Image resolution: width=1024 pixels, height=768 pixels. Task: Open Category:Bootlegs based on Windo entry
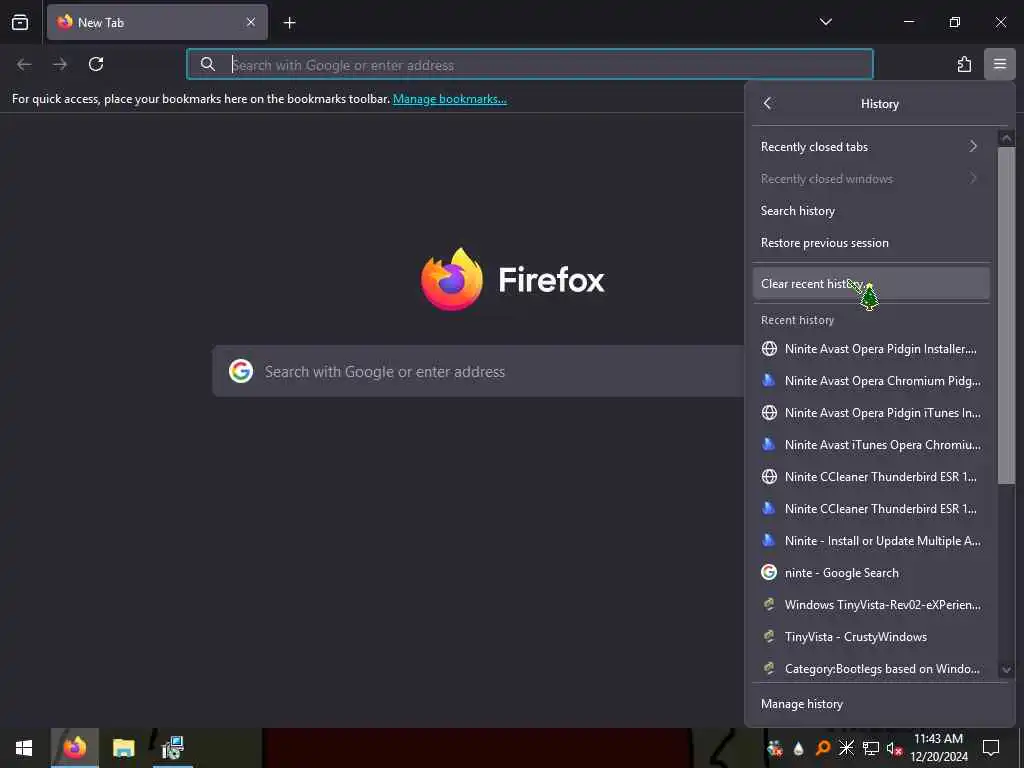(x=871, y=669)
